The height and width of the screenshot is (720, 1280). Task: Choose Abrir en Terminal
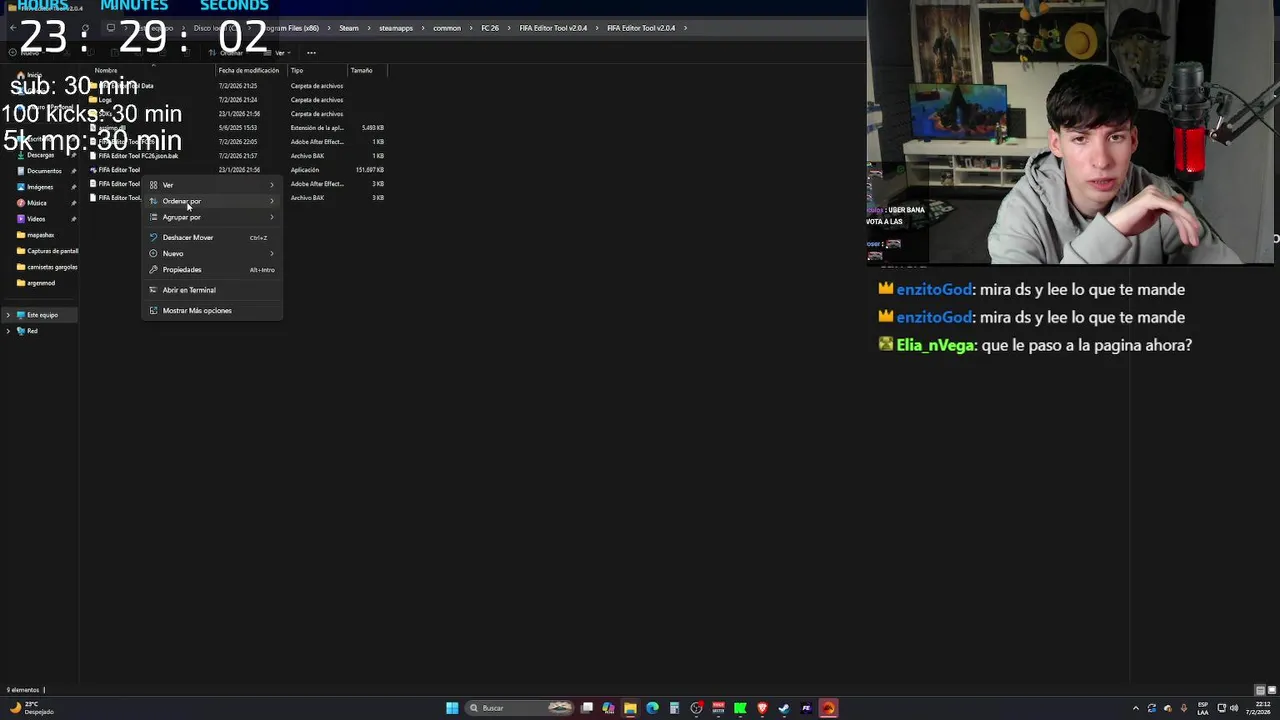click(x=212, y=290)
